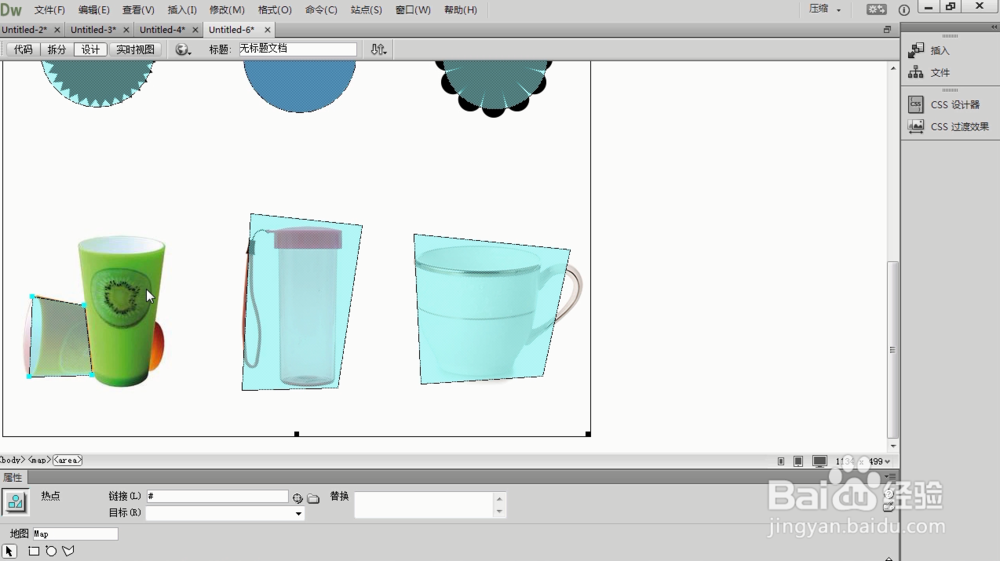Select the pointer hotspot tool
Viewport: 1000px width, 561px height.
[10, 551]
